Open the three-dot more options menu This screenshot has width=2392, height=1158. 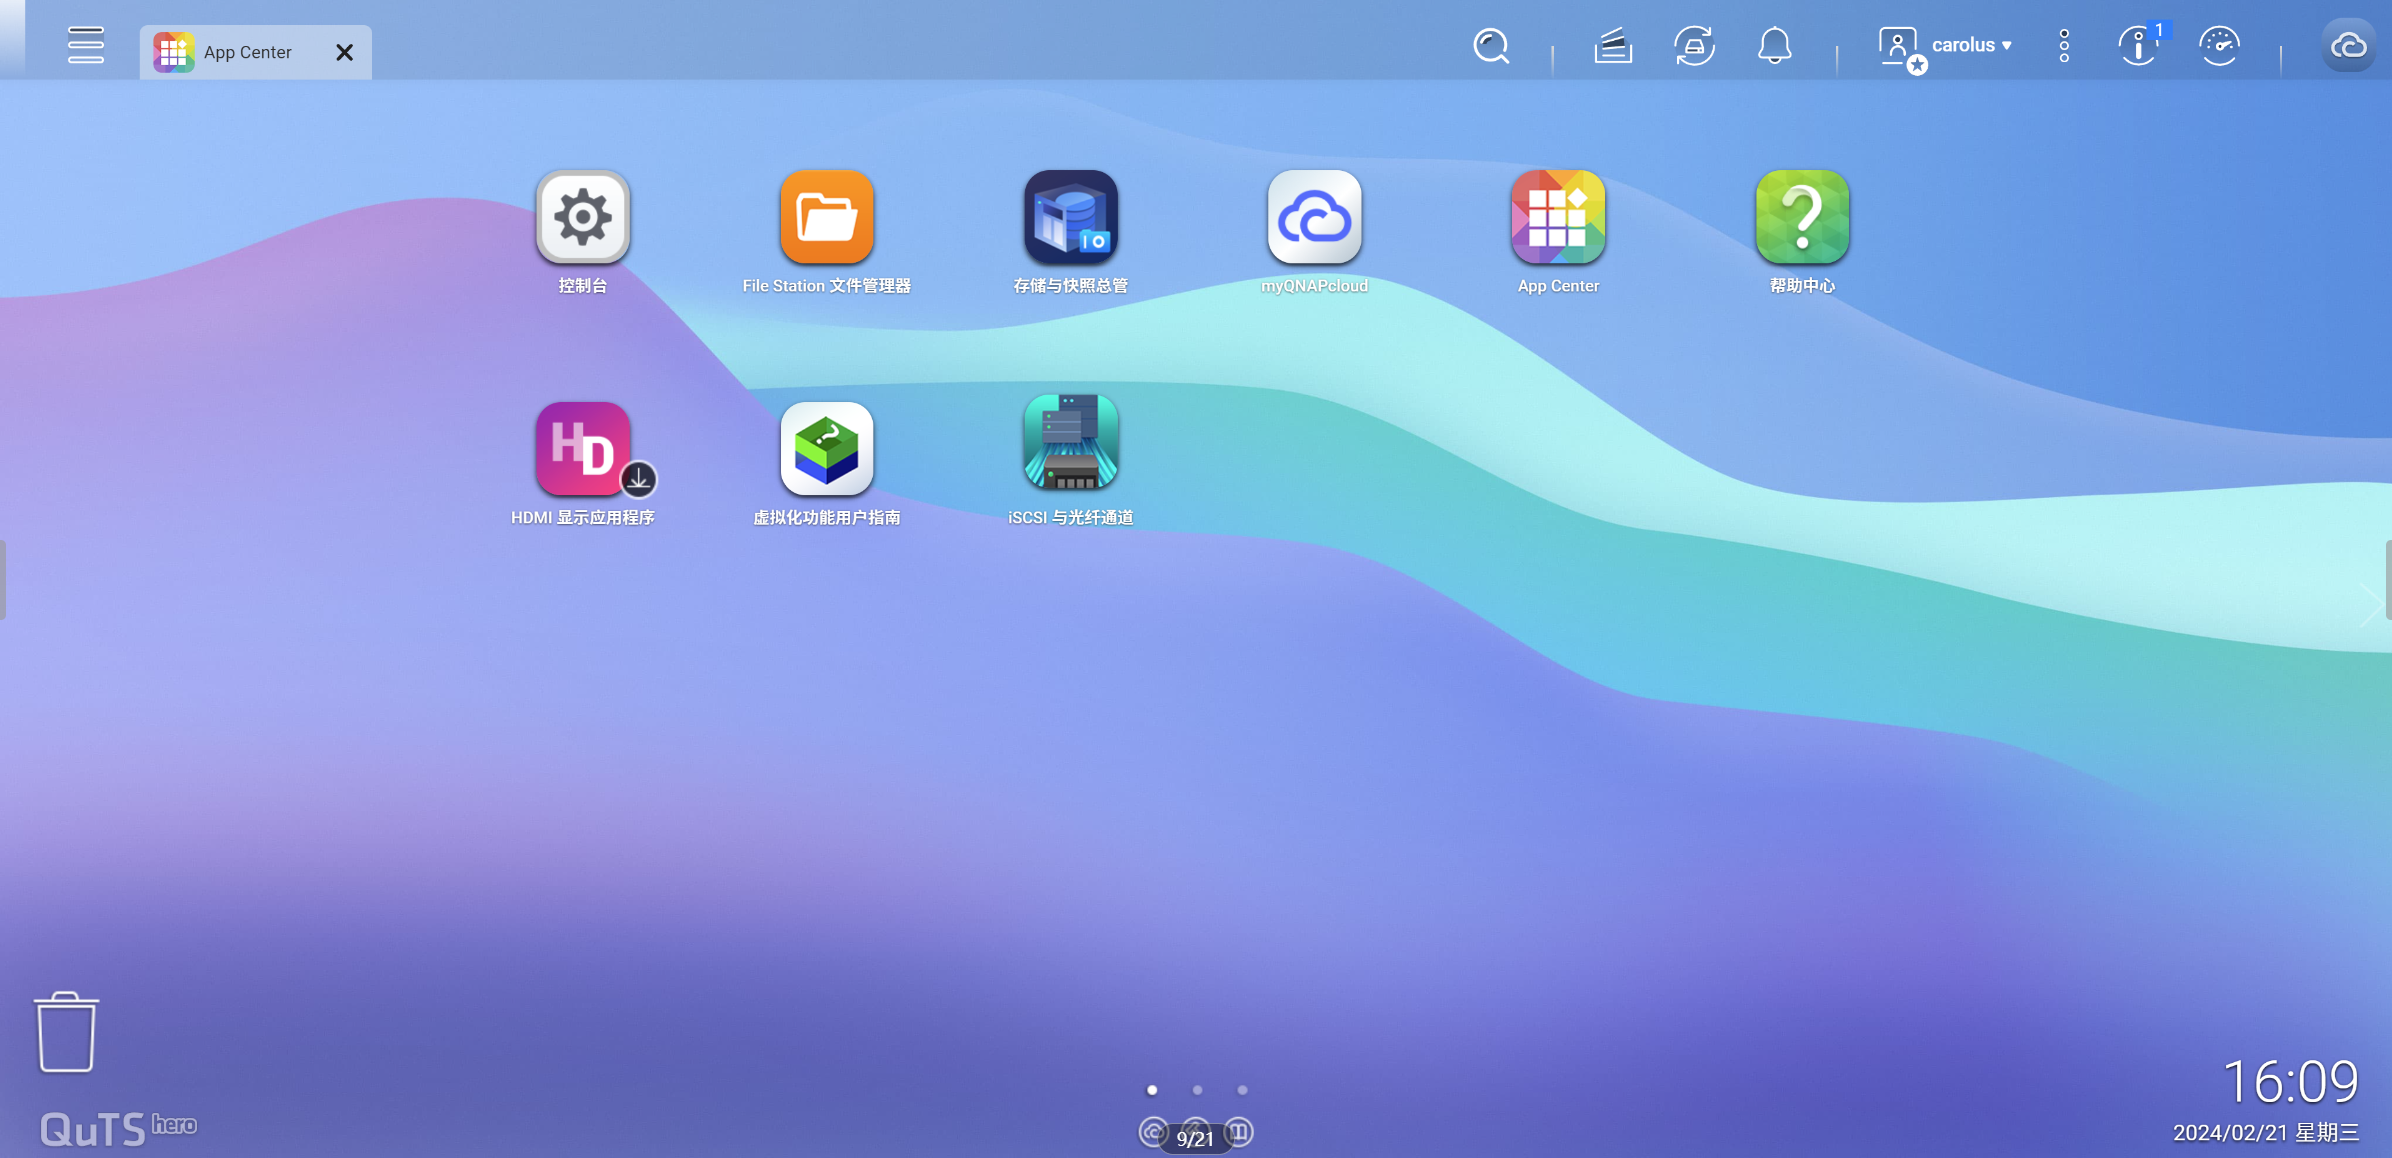[x=2064, y=46]
